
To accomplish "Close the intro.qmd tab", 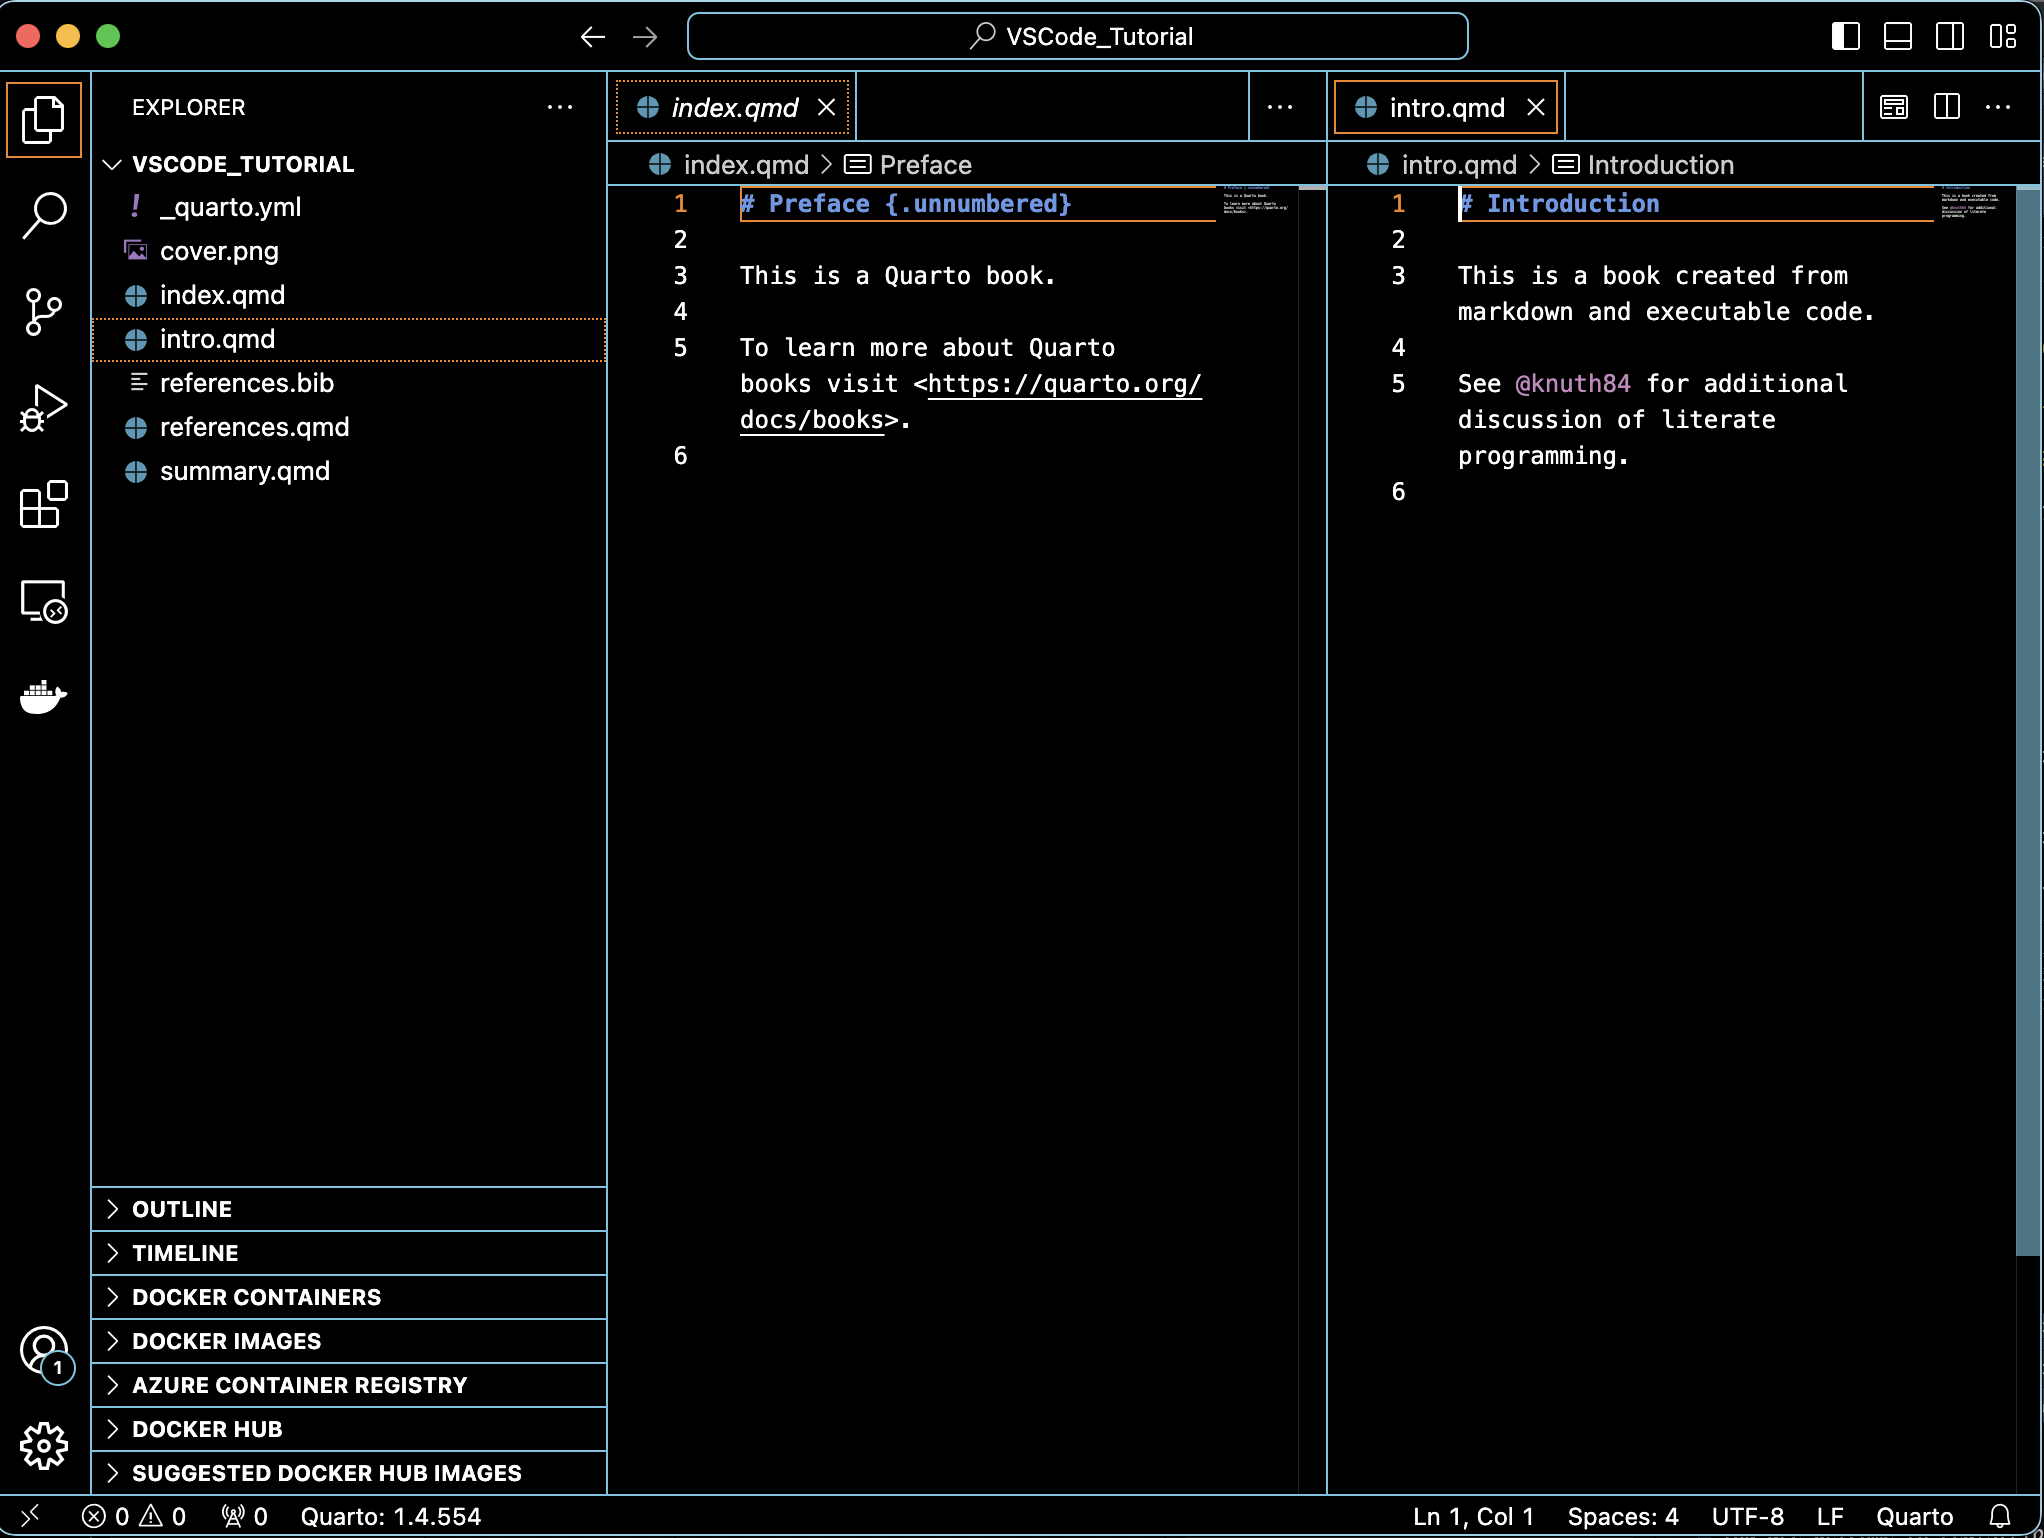I will (1536, 107).
